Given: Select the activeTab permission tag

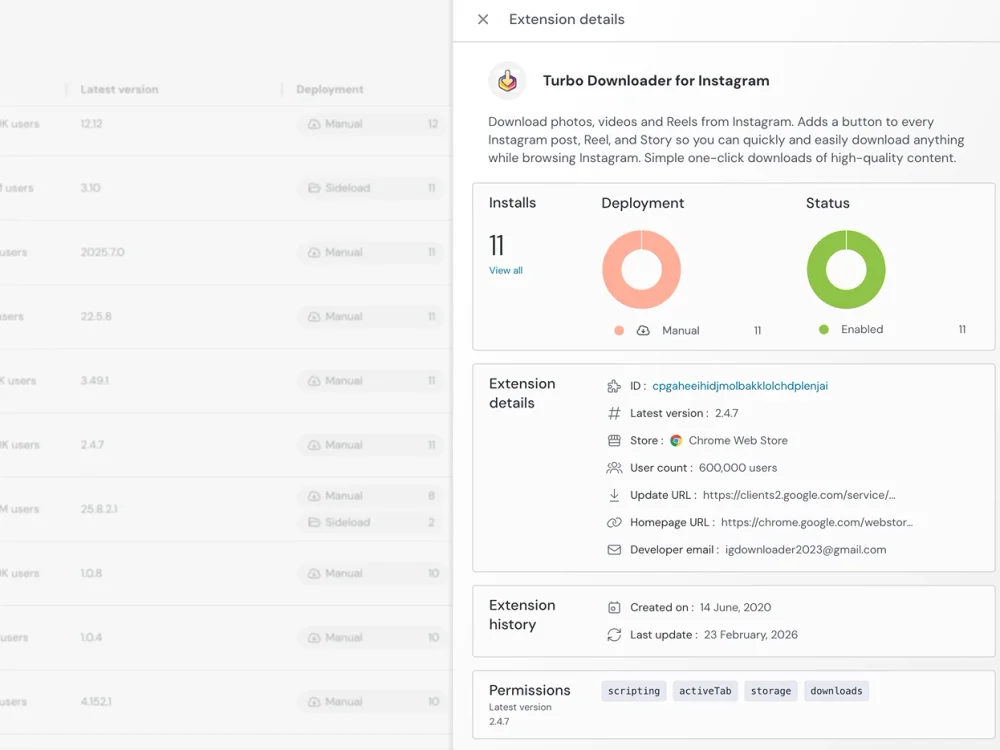Looking at the screenshot, I should [705, 691].
